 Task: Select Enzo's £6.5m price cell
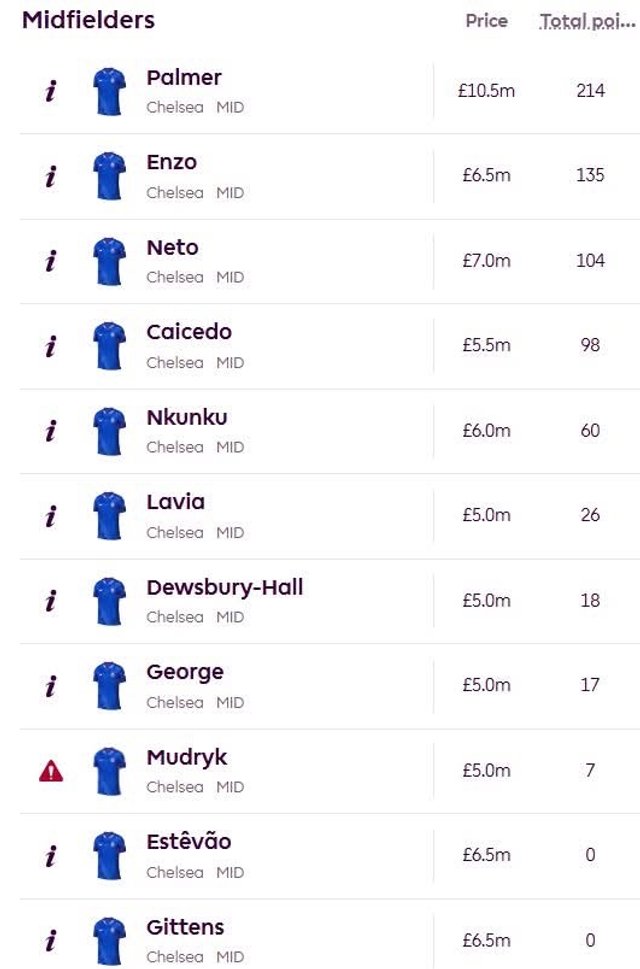[487, 176]
